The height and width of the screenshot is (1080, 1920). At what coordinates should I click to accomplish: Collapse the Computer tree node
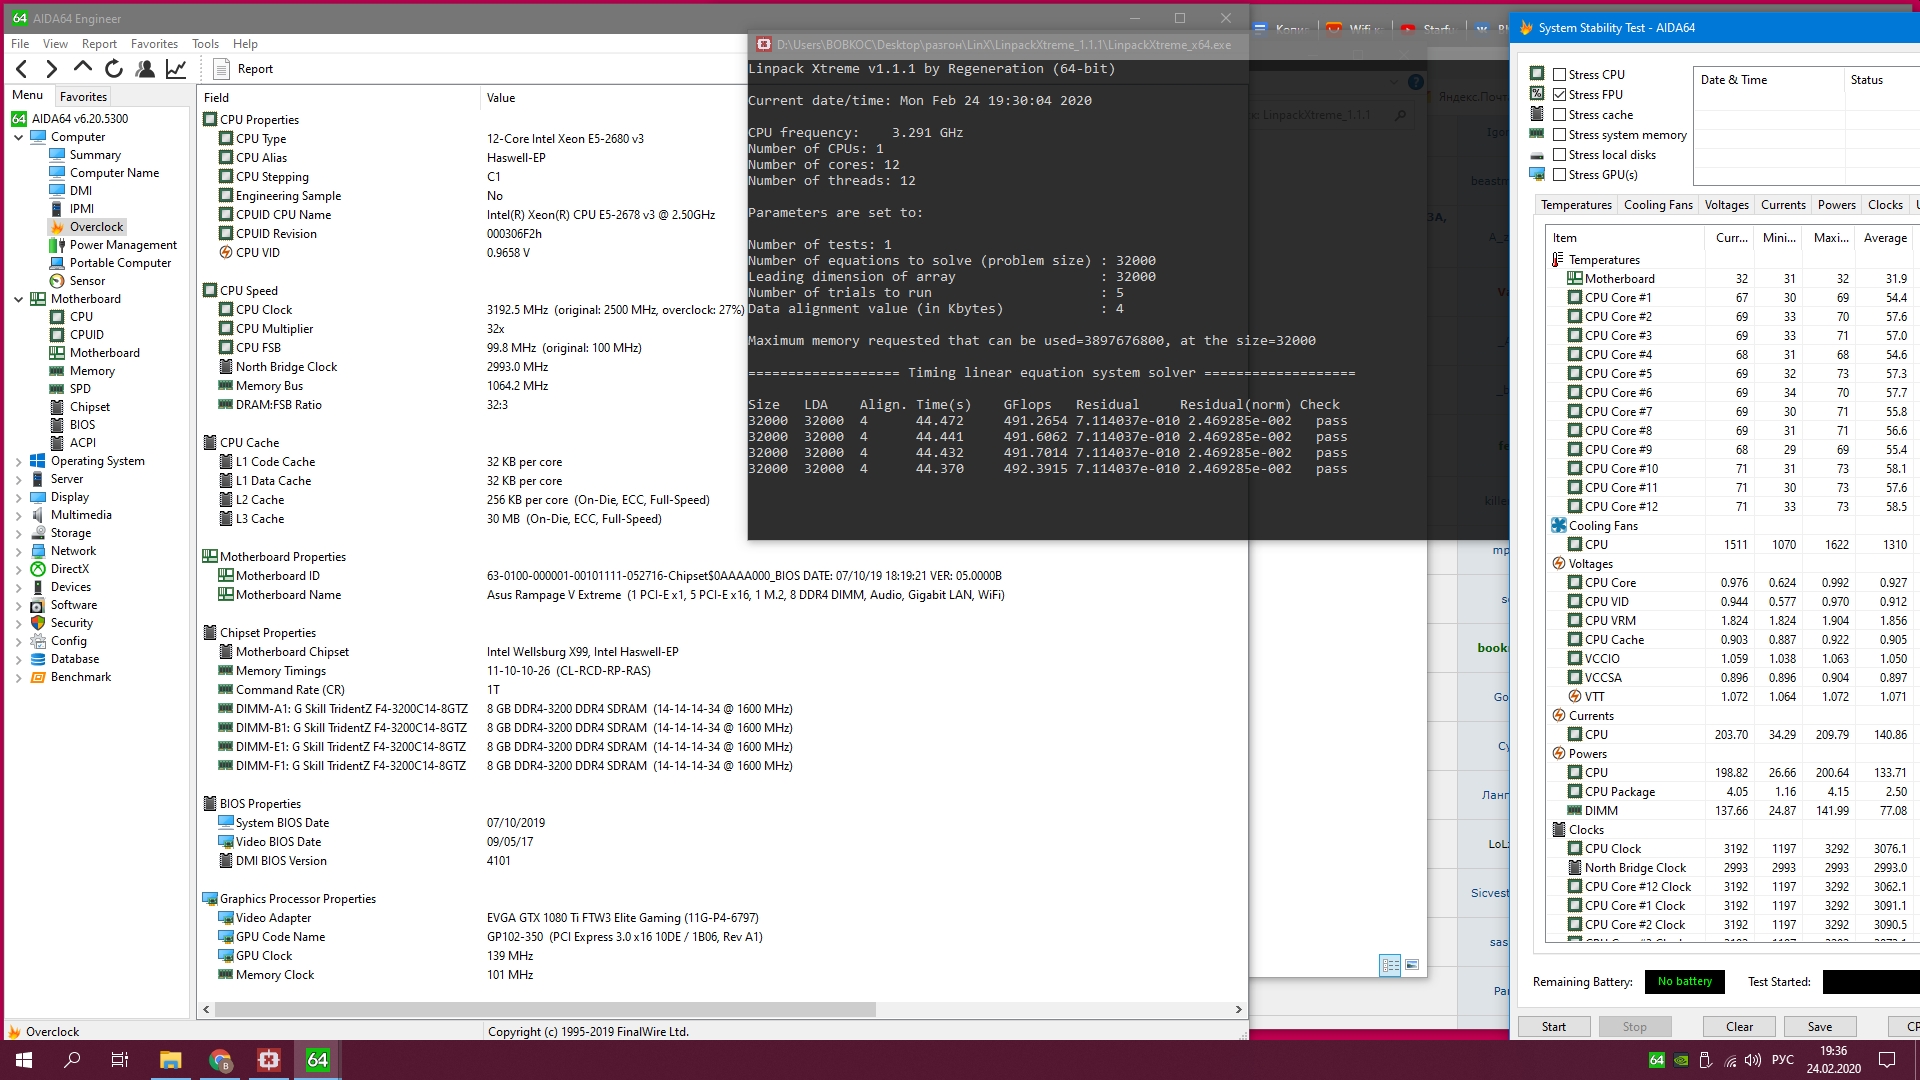pyautogui.click(x=19, y=137)
